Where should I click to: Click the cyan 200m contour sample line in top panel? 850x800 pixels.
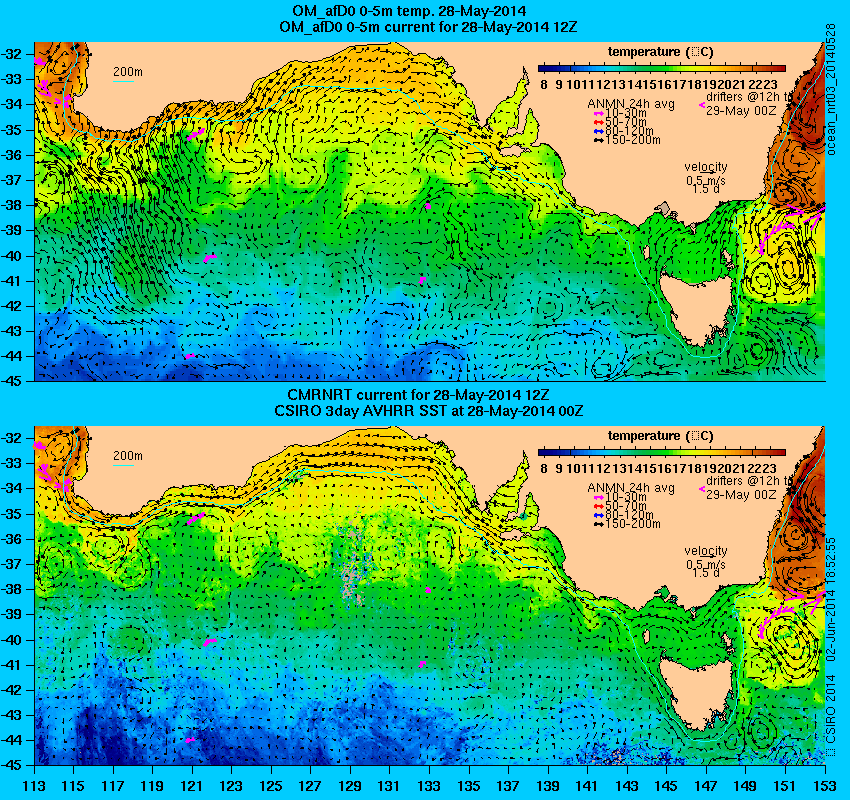pos(123,82)
